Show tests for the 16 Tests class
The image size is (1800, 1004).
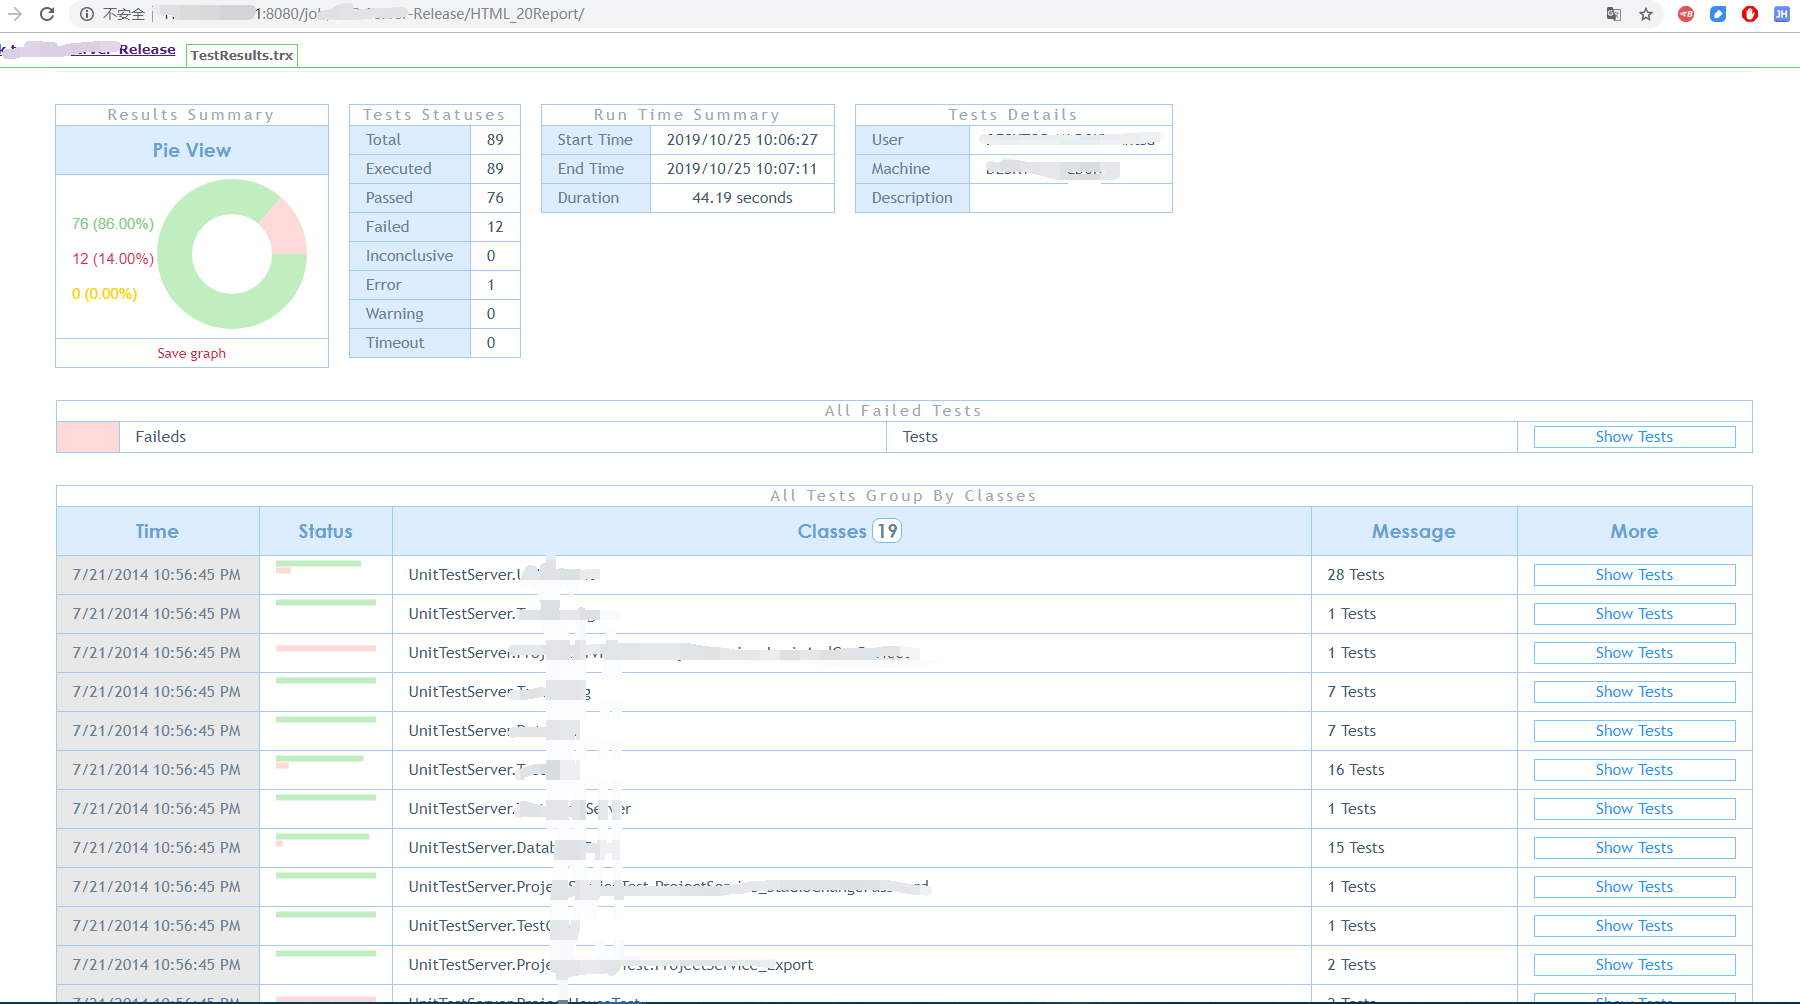(1634, 770)
